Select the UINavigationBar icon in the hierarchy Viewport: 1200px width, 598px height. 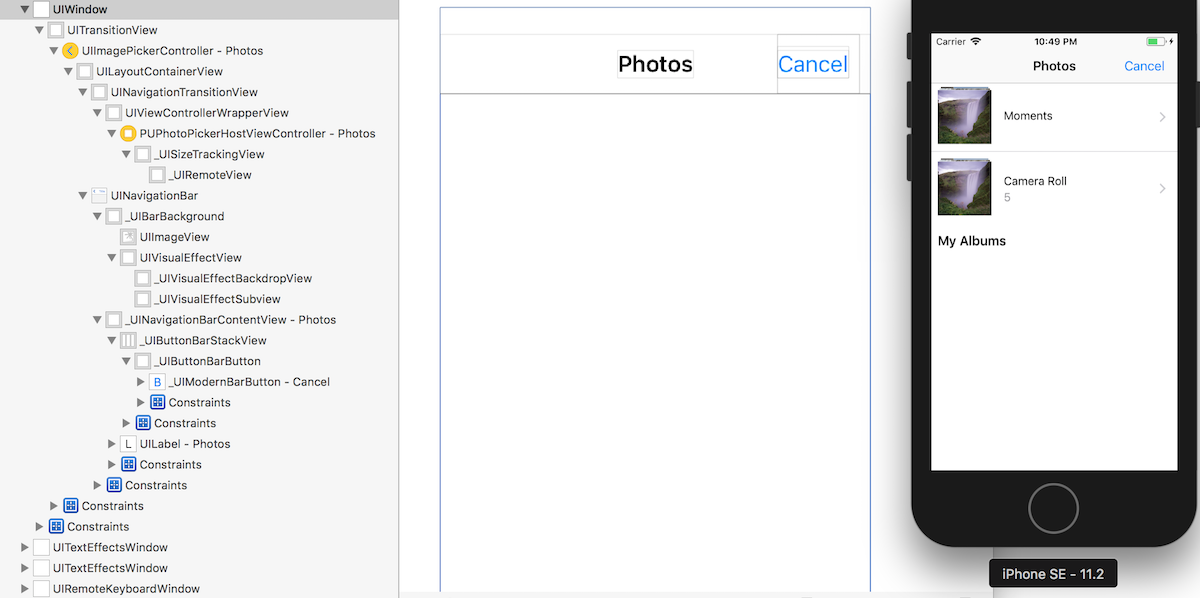coord(99,195)
